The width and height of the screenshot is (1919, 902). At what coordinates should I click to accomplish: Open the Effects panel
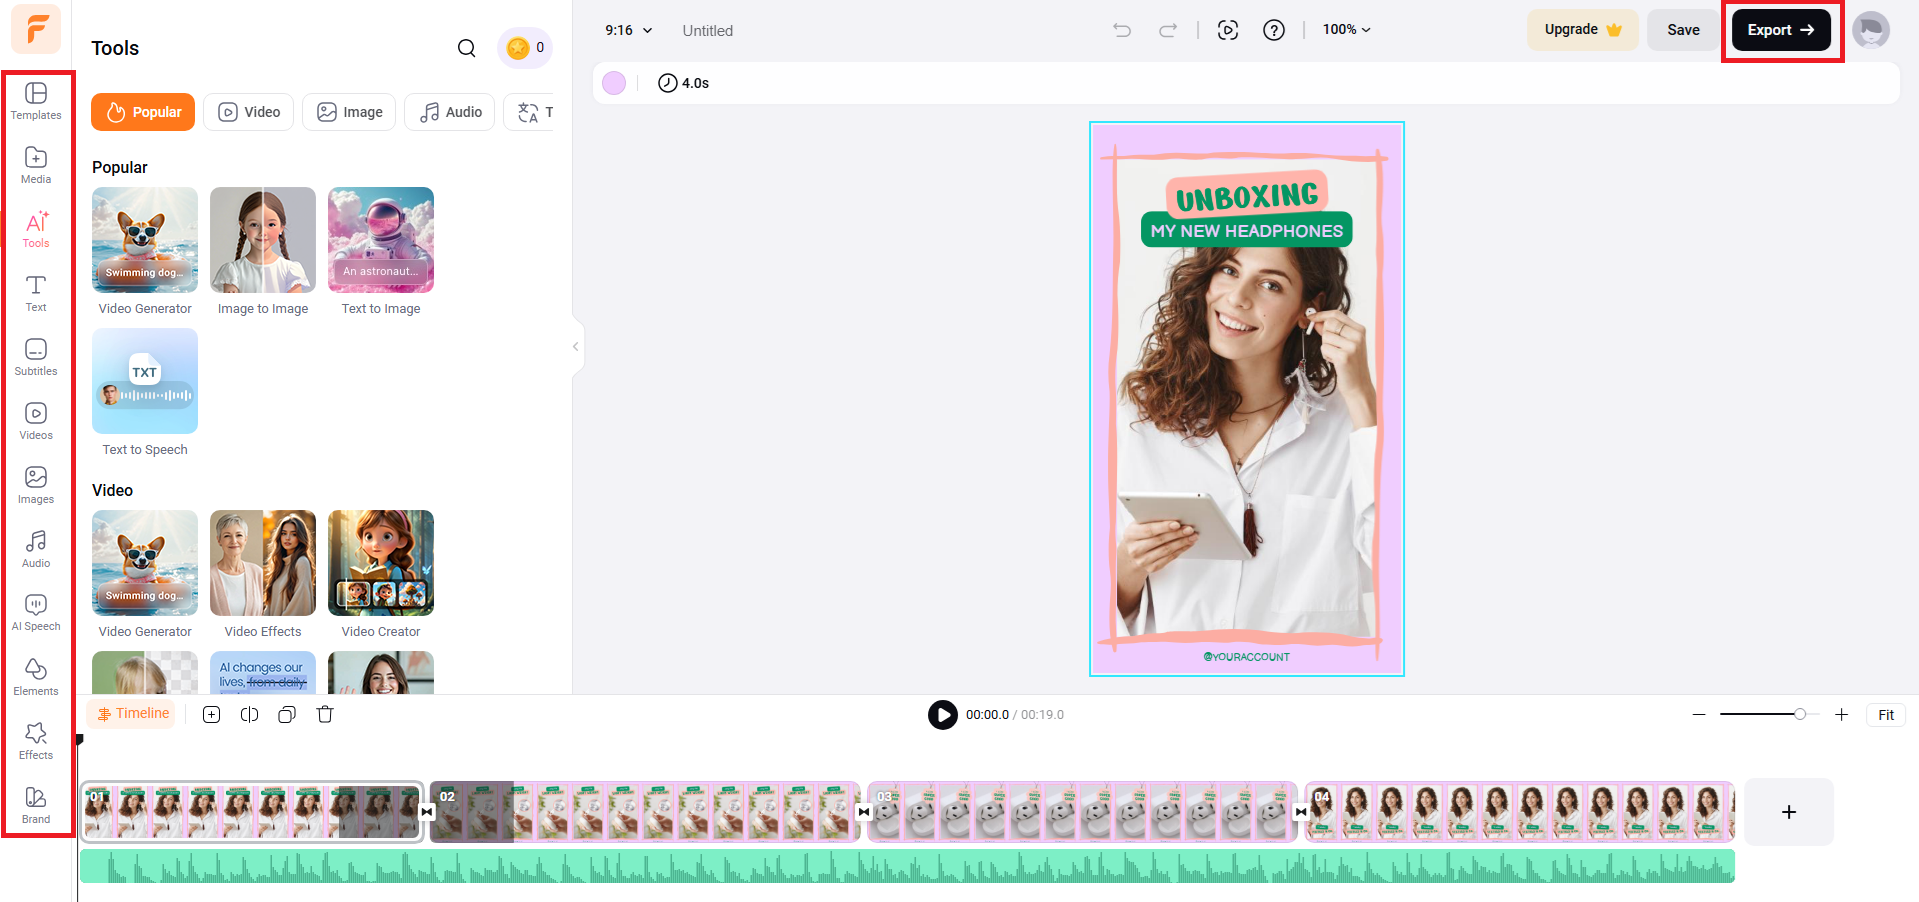[x=36, y=740]
